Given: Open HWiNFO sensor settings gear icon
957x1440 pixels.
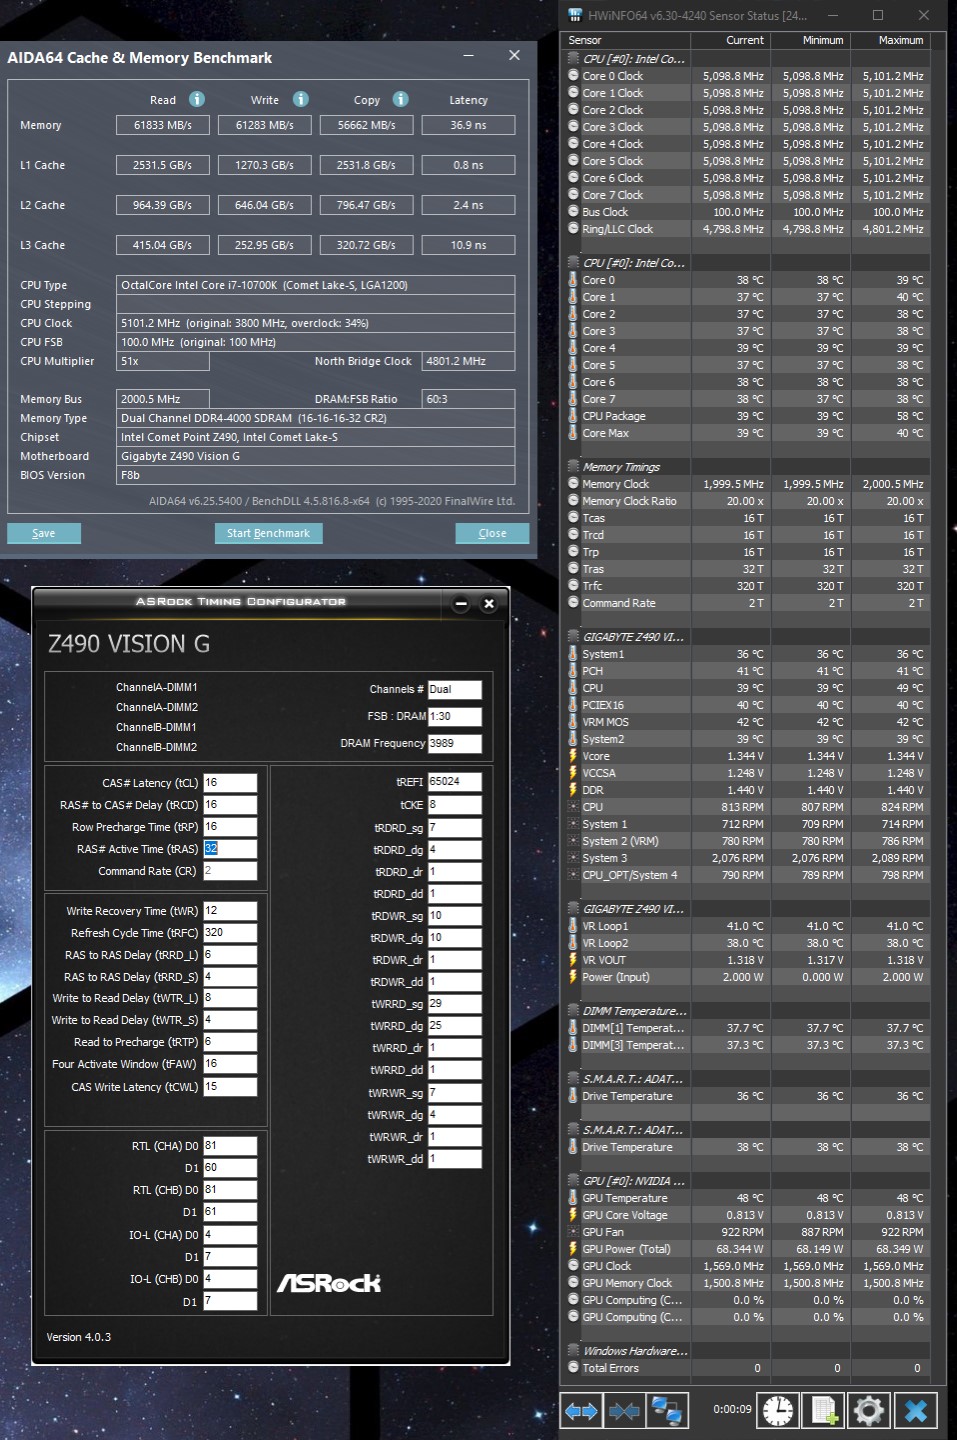Looking at the screenshot, I should (x=868, y=1411).
